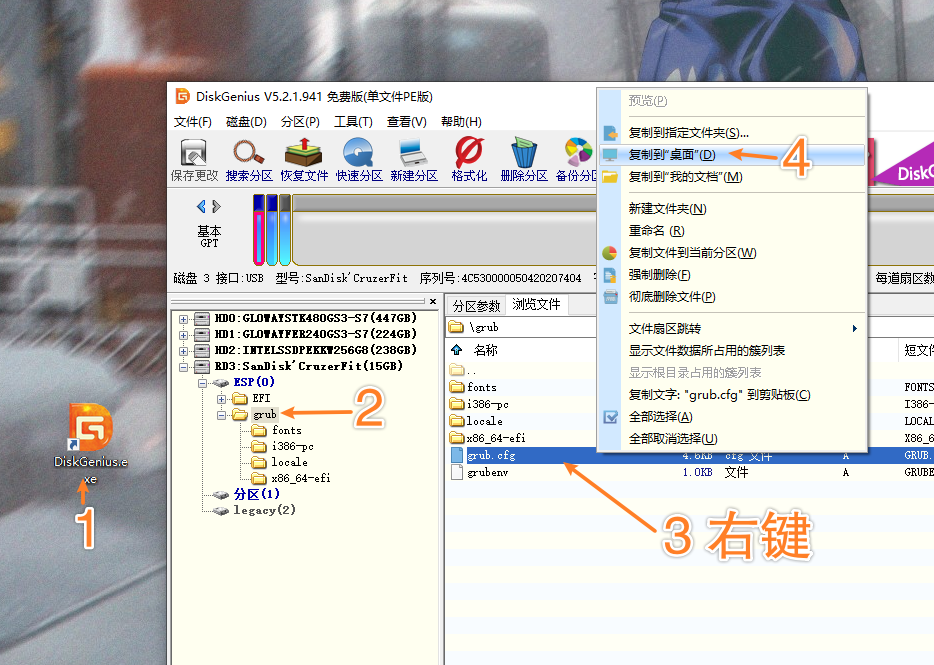
Task: Open DiskGenius.exe desktop shortcut
Action: (91, 444)
